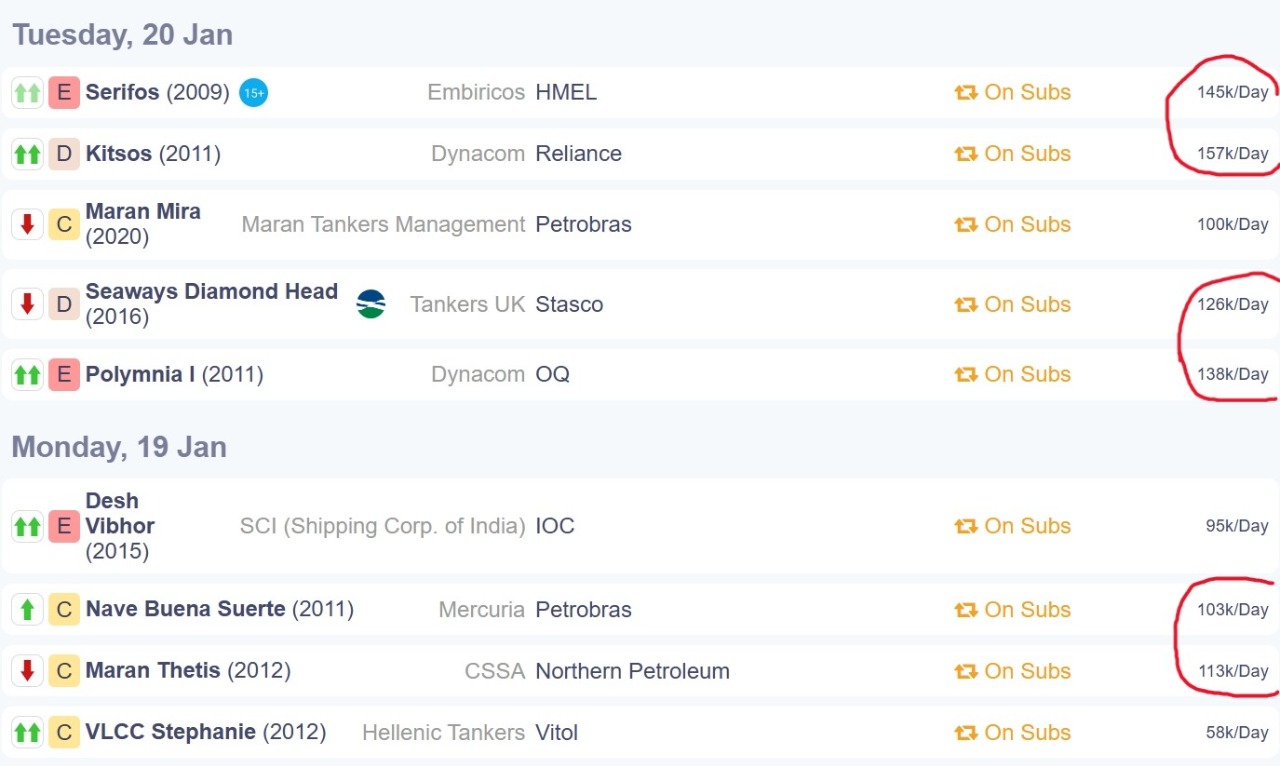Viewport: 1280px width, 766px height.
Task: Click the On Subs status of Maran Thetis
Action: 1013,671
